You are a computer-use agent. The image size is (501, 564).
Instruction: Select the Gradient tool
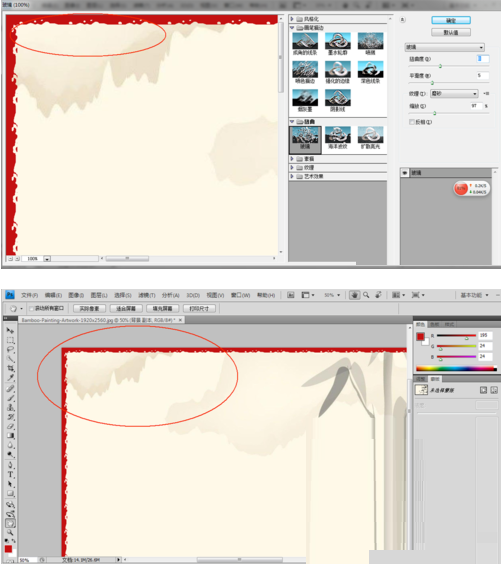[x=10, y=436]
